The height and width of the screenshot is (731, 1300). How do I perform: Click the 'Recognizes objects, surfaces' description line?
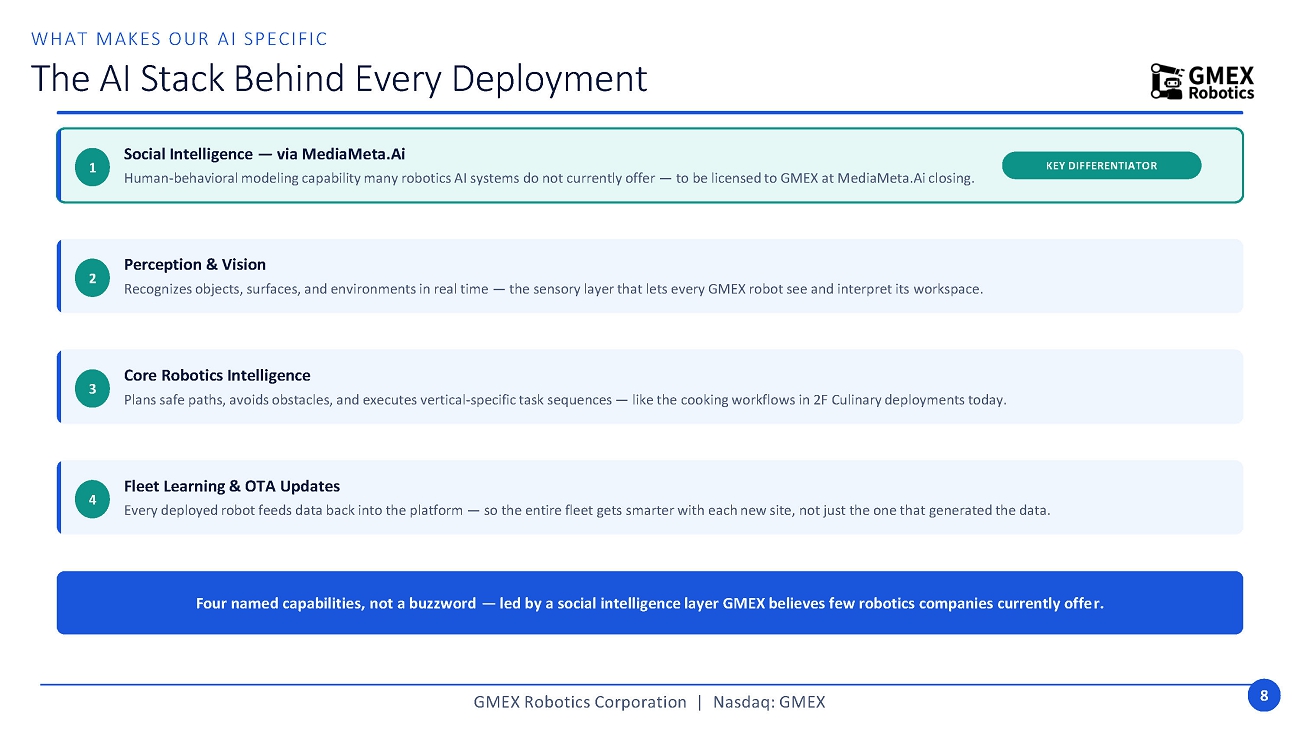tap(553, 289)
